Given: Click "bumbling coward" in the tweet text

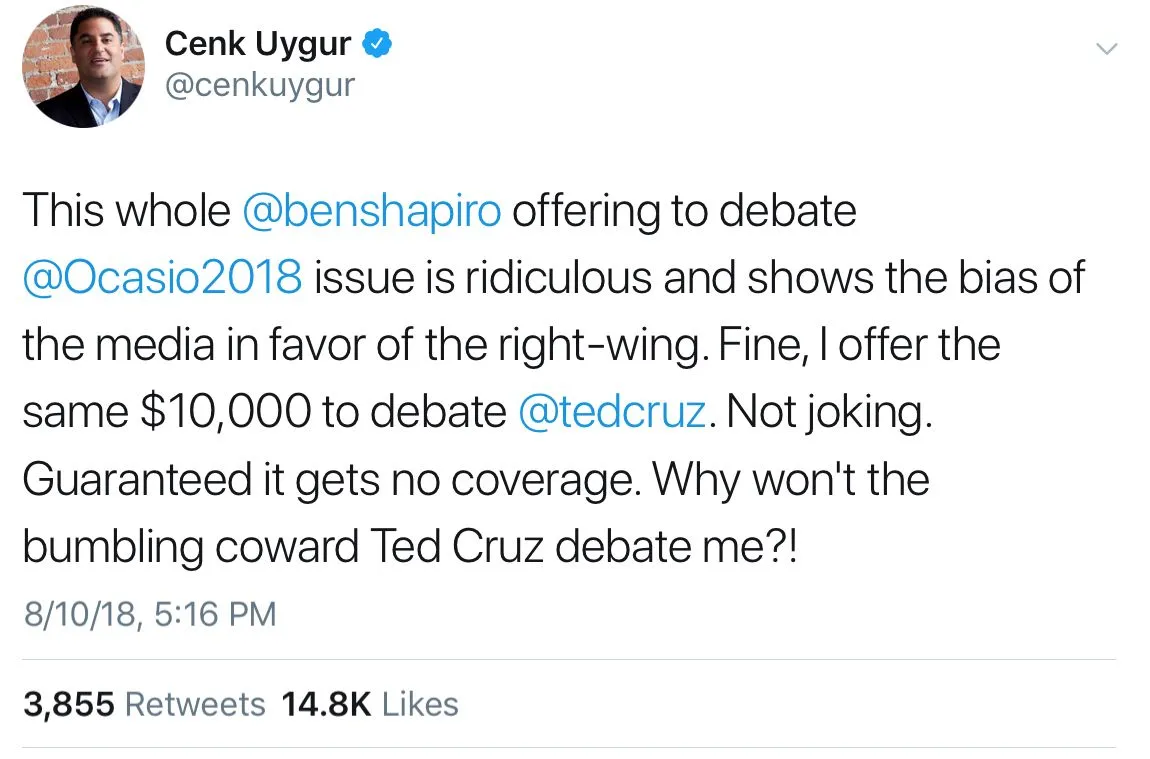Looking at the screenshot, I should point(190,546).
